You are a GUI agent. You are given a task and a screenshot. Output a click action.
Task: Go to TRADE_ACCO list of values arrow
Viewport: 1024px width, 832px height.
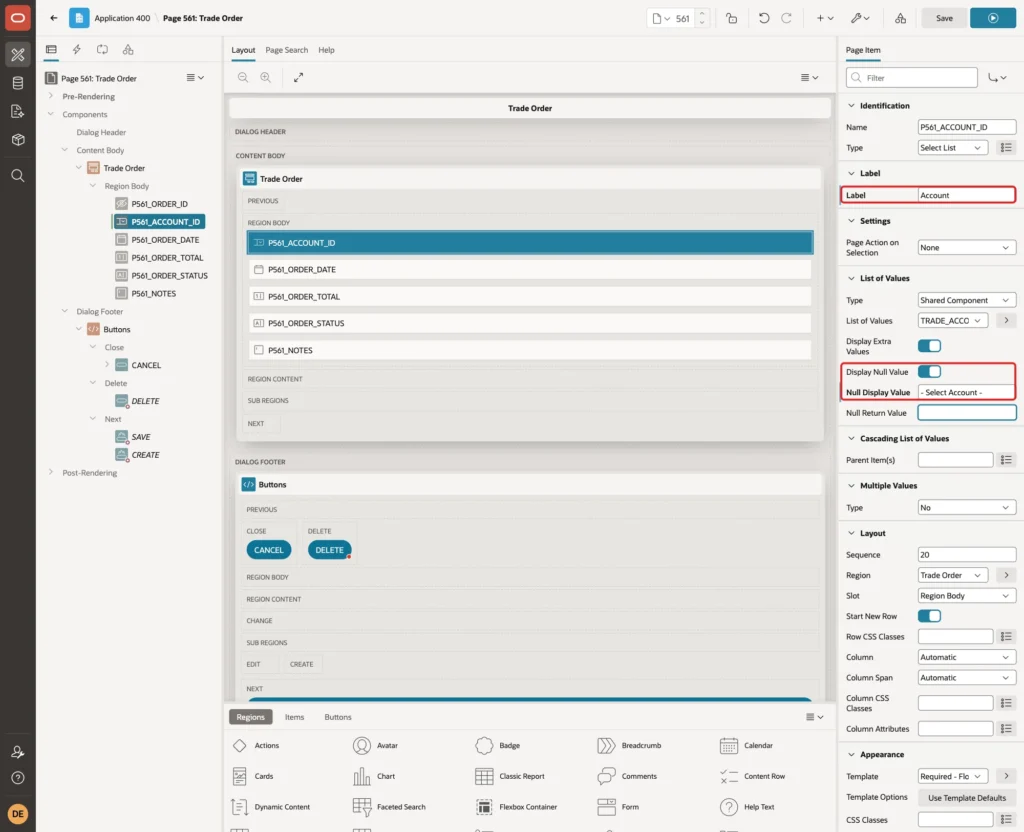1006,321
